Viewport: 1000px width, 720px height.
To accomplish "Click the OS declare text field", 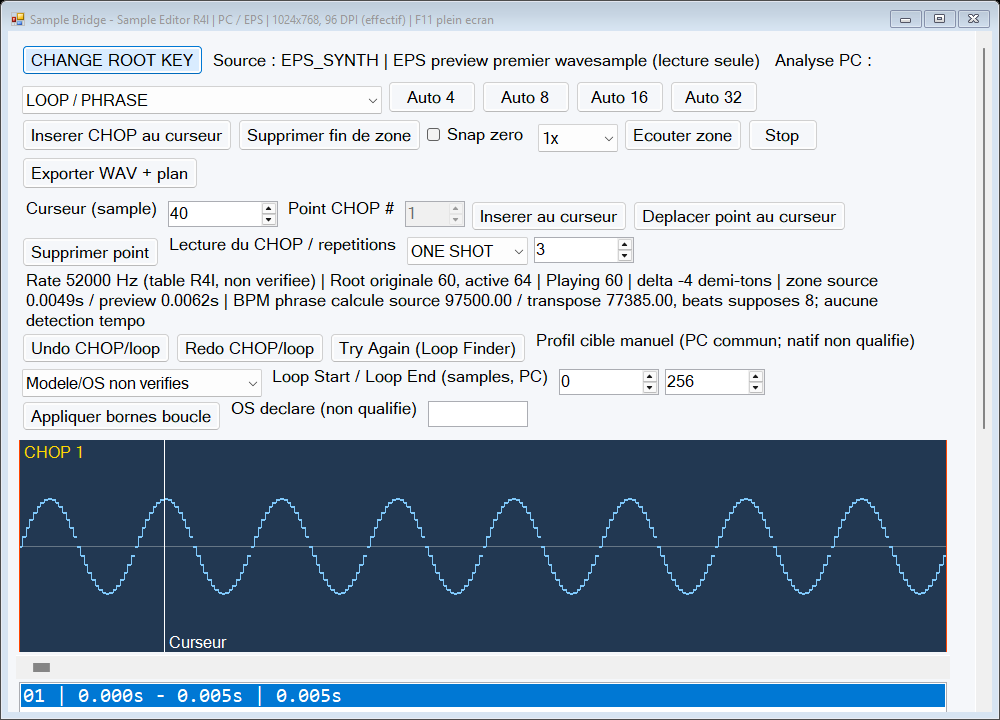I will (478, 414).
